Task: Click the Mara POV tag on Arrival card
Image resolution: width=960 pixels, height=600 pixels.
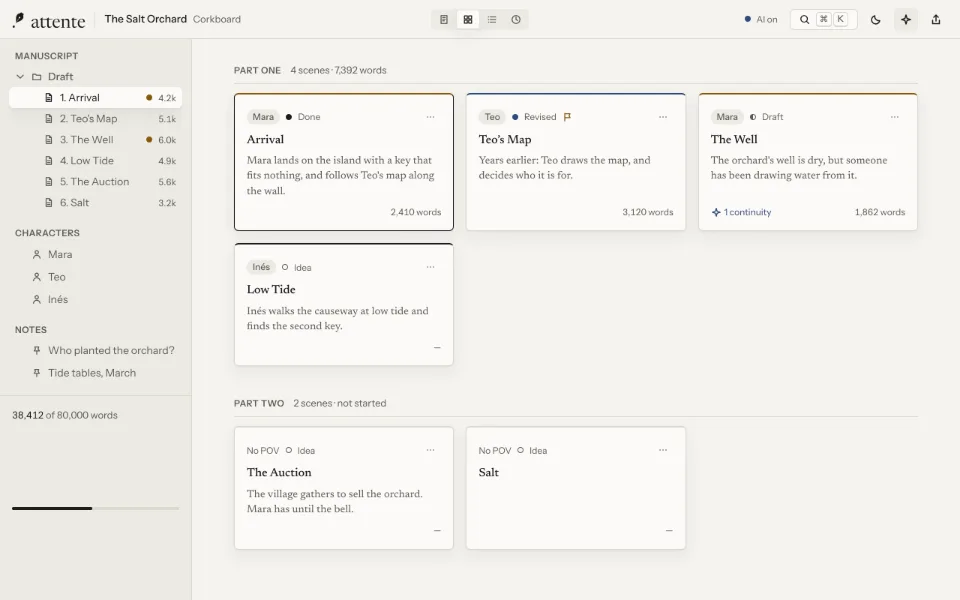Action: coord(263,117)
